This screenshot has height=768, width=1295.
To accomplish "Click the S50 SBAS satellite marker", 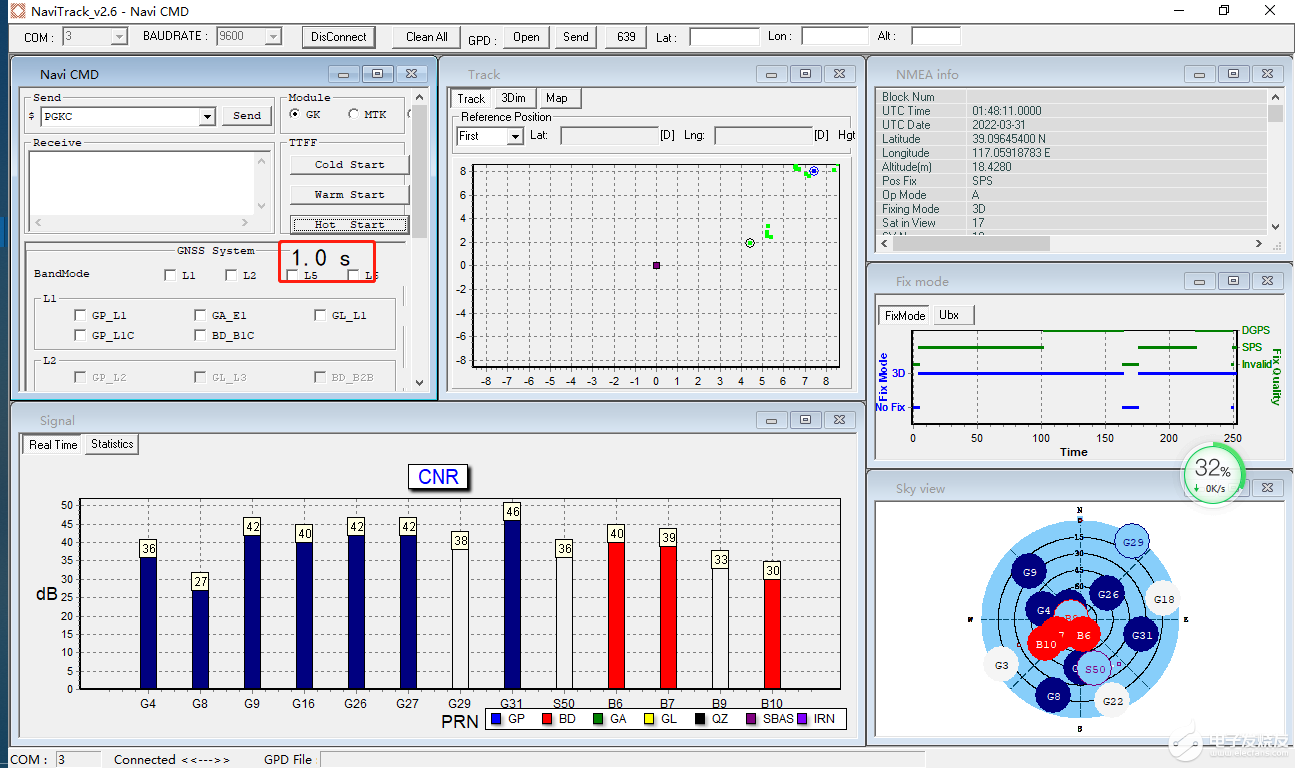I will click(1095, 669).
